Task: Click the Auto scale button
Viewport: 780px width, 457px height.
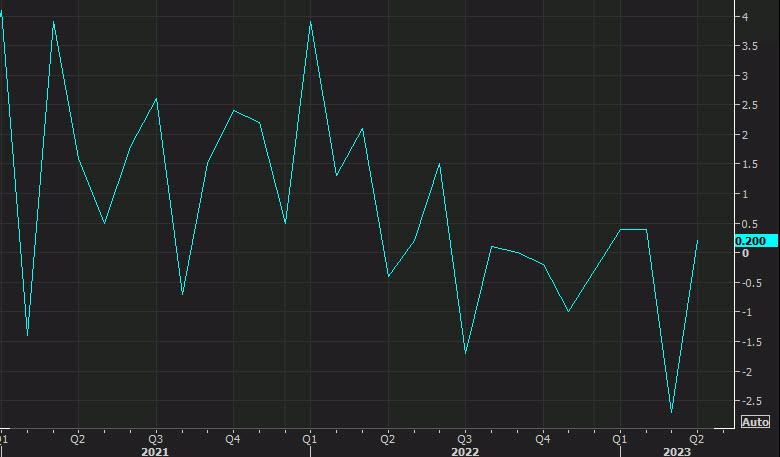Action: (755, 422)
